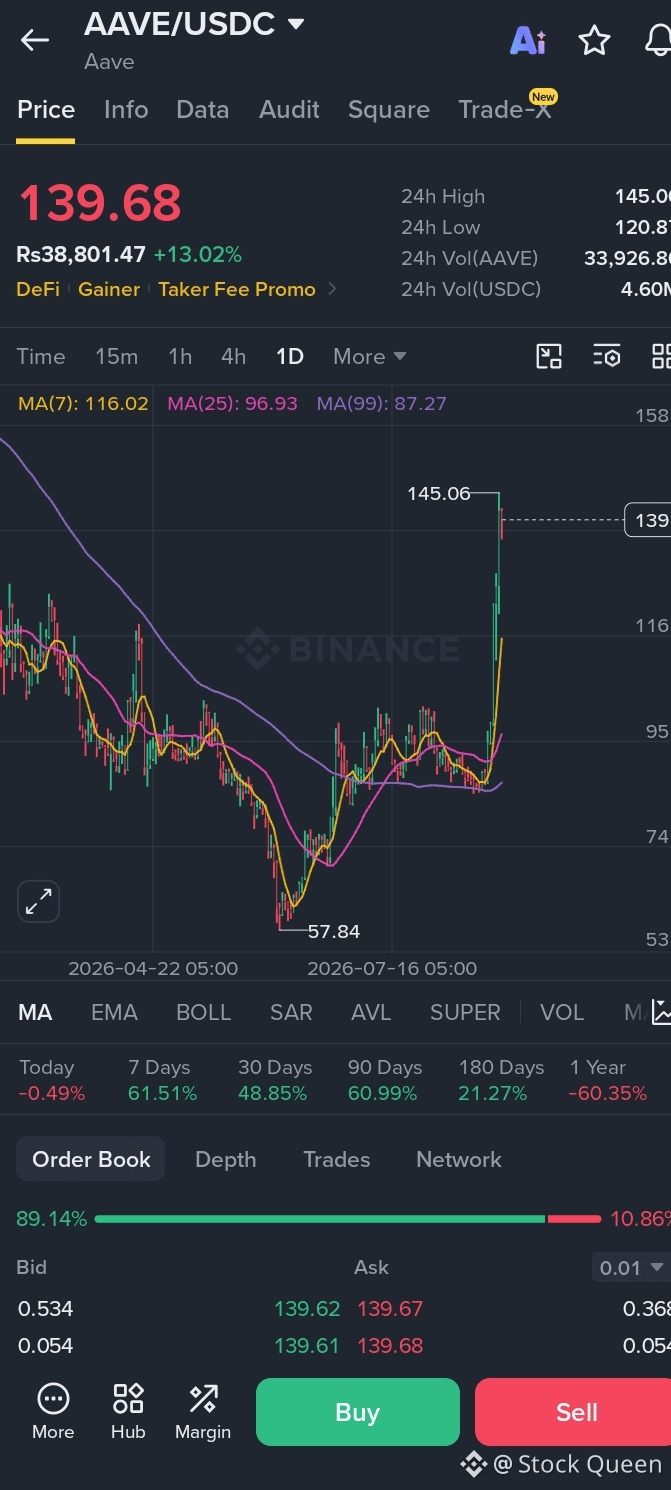This screenshot has width=671, height=1490.
Task: Open the Trade-X tab
Action: (505, 110)
